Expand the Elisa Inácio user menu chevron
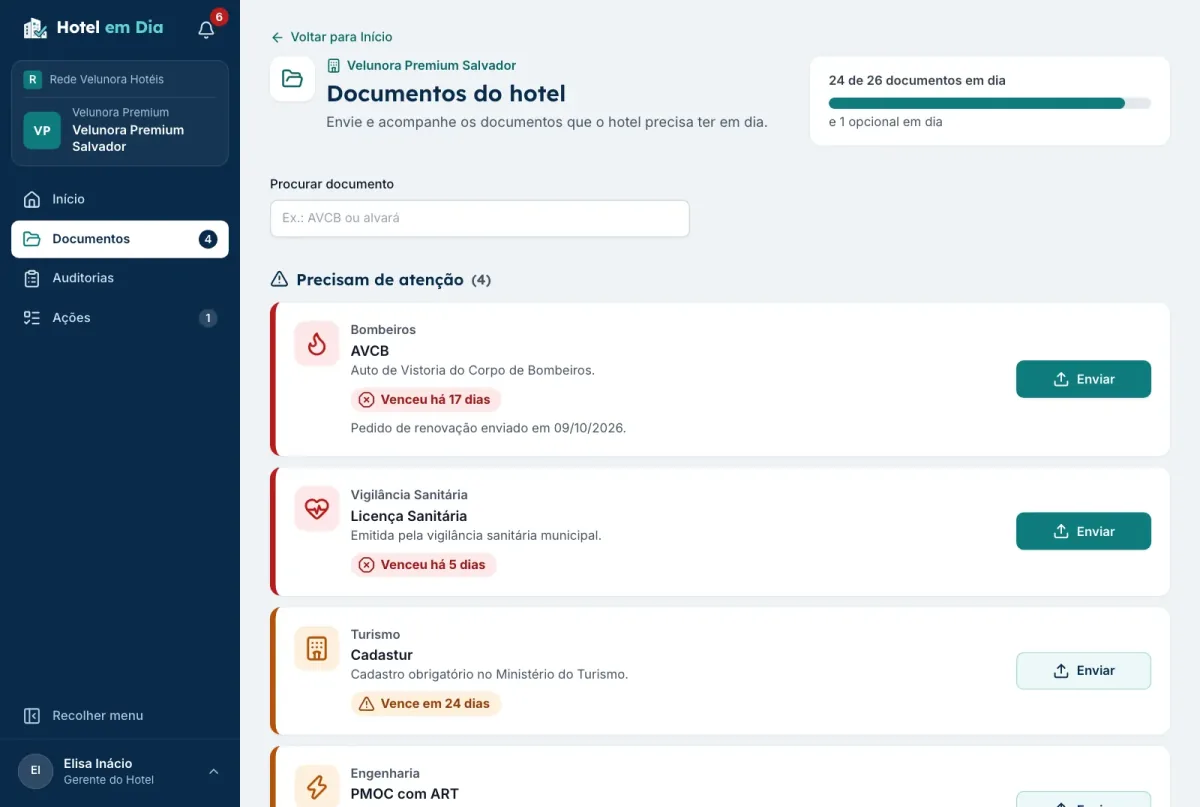 click(213, 771)
